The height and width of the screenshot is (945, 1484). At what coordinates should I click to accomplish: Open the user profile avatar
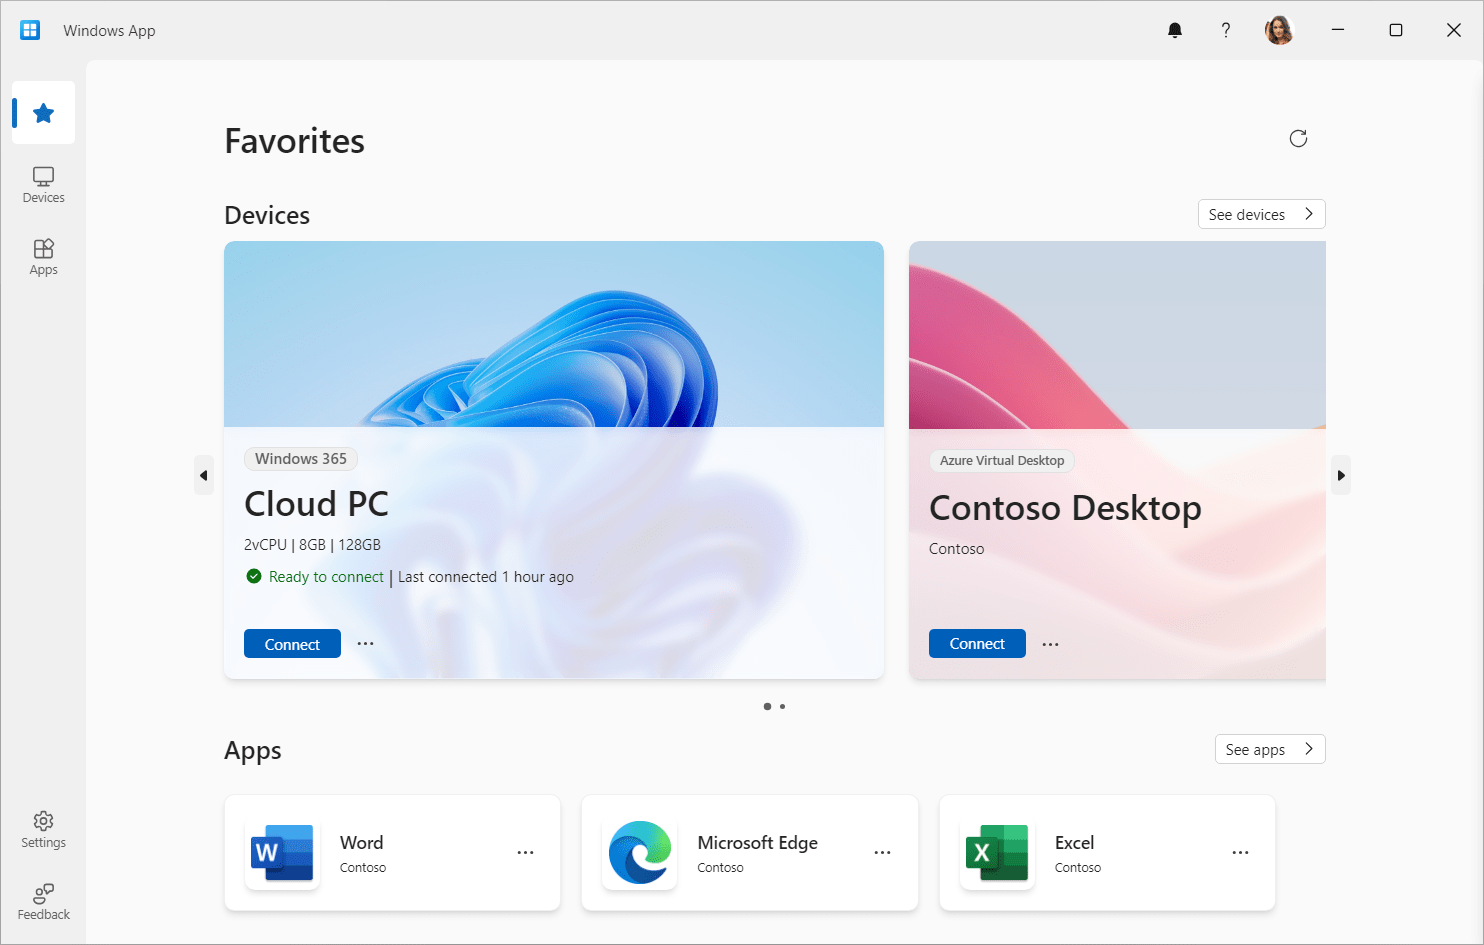pos(1279,30)
